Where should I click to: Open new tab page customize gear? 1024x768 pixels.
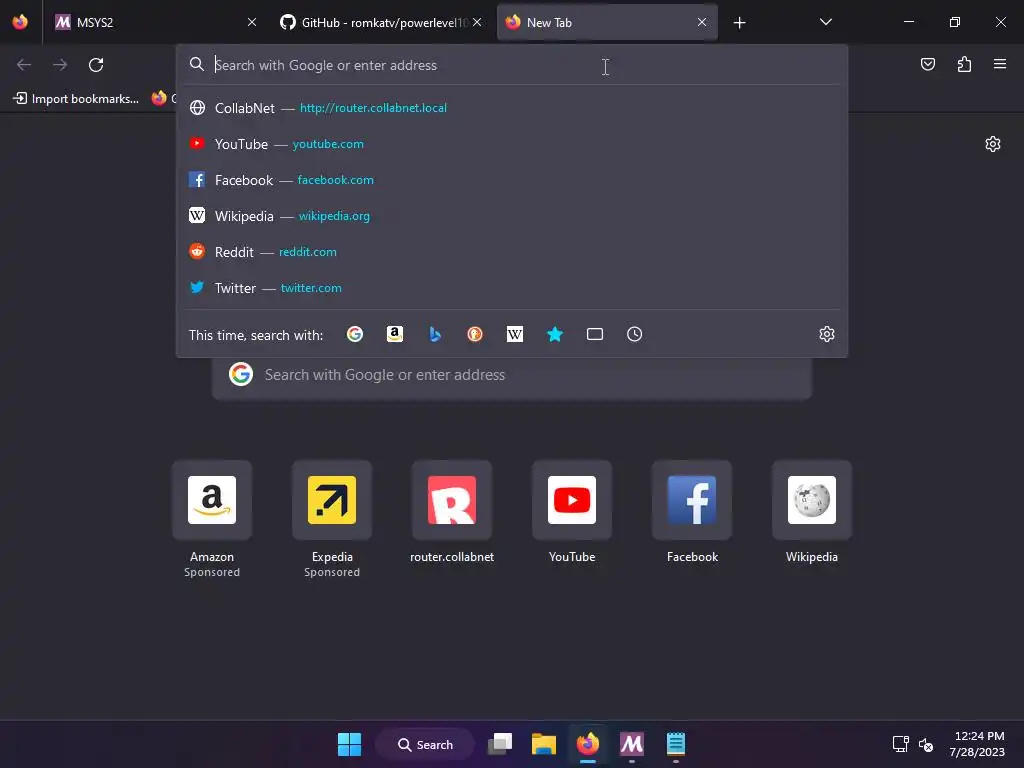[993, 144]
